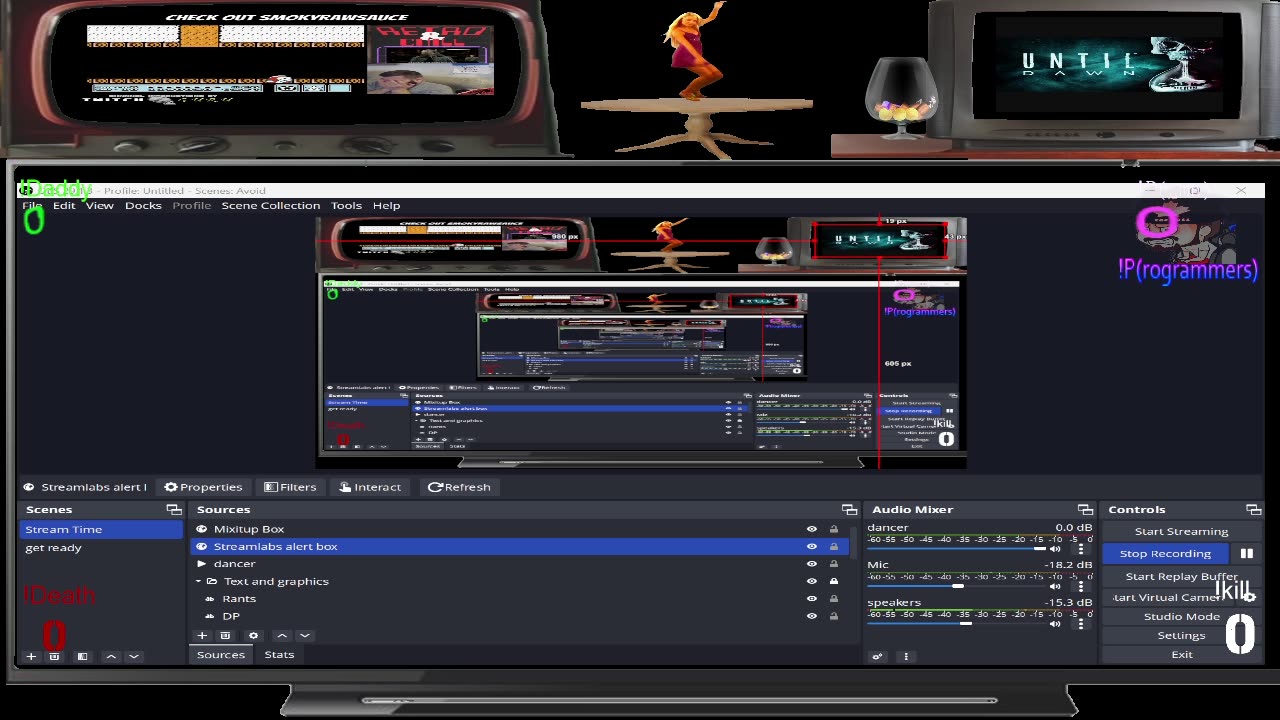Image resolution: width=1280 pixels, height=720 pixels.
Task: Adjust the speakers volume slider
Action: pos(956,624)
